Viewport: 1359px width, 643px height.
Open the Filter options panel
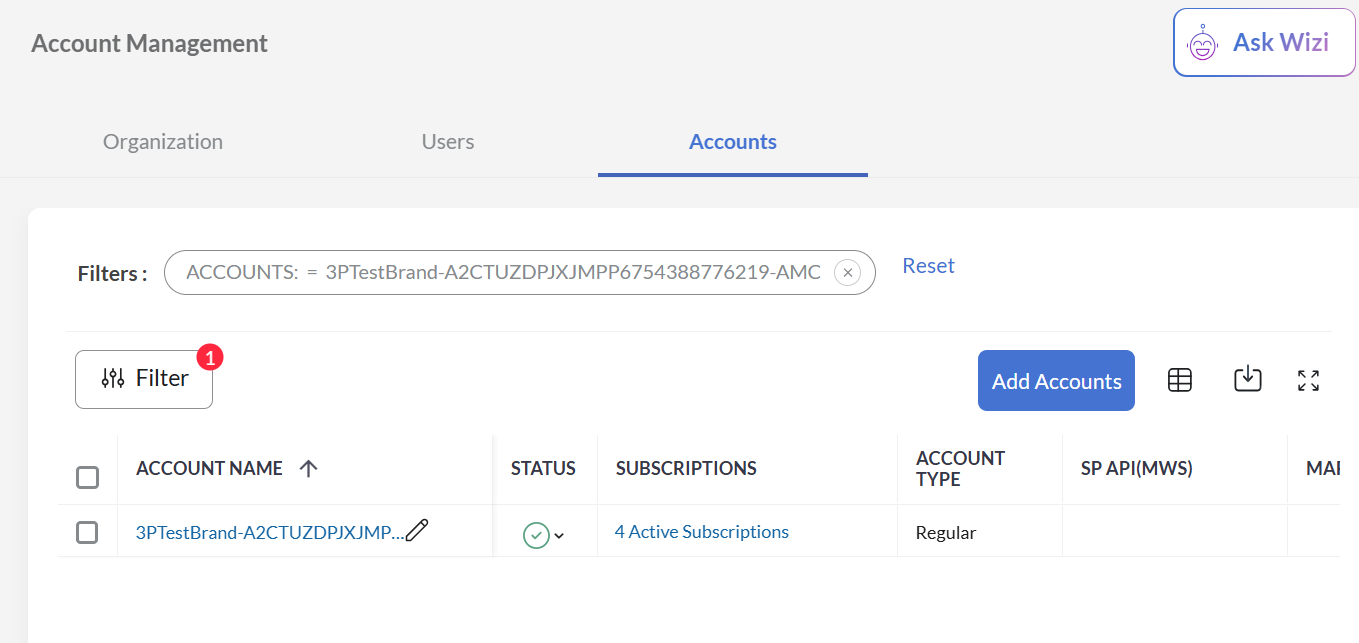pyautogui.click(x=144, y=379)
